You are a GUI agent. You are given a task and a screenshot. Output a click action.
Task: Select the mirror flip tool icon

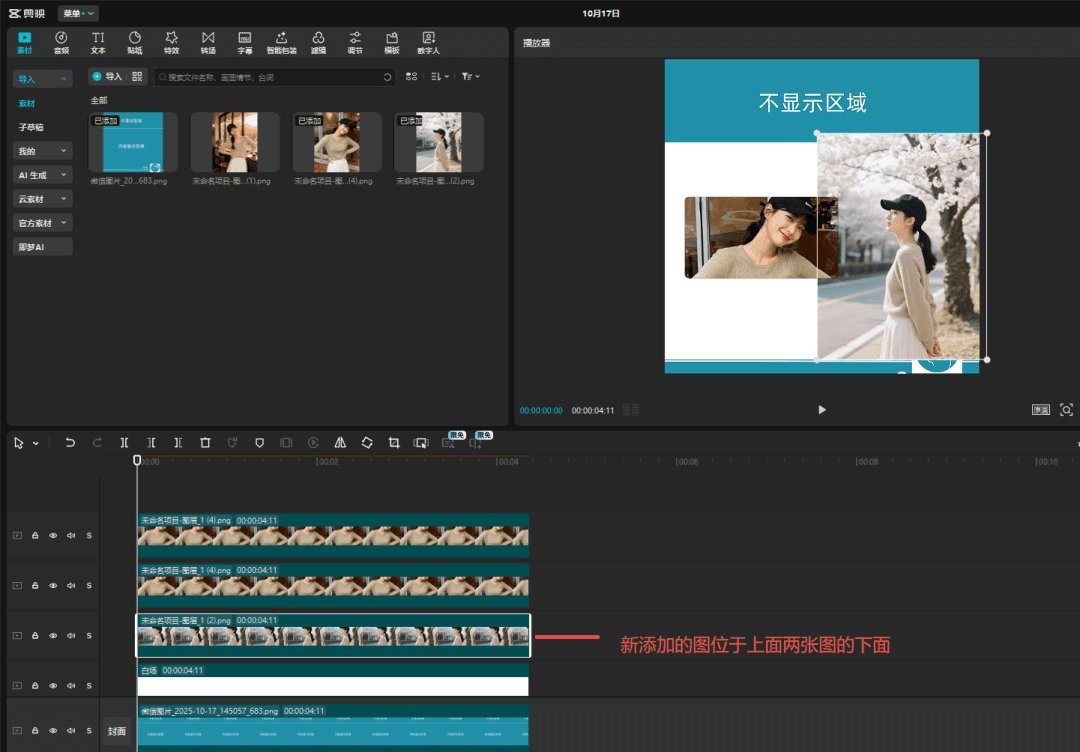[340, 442]
